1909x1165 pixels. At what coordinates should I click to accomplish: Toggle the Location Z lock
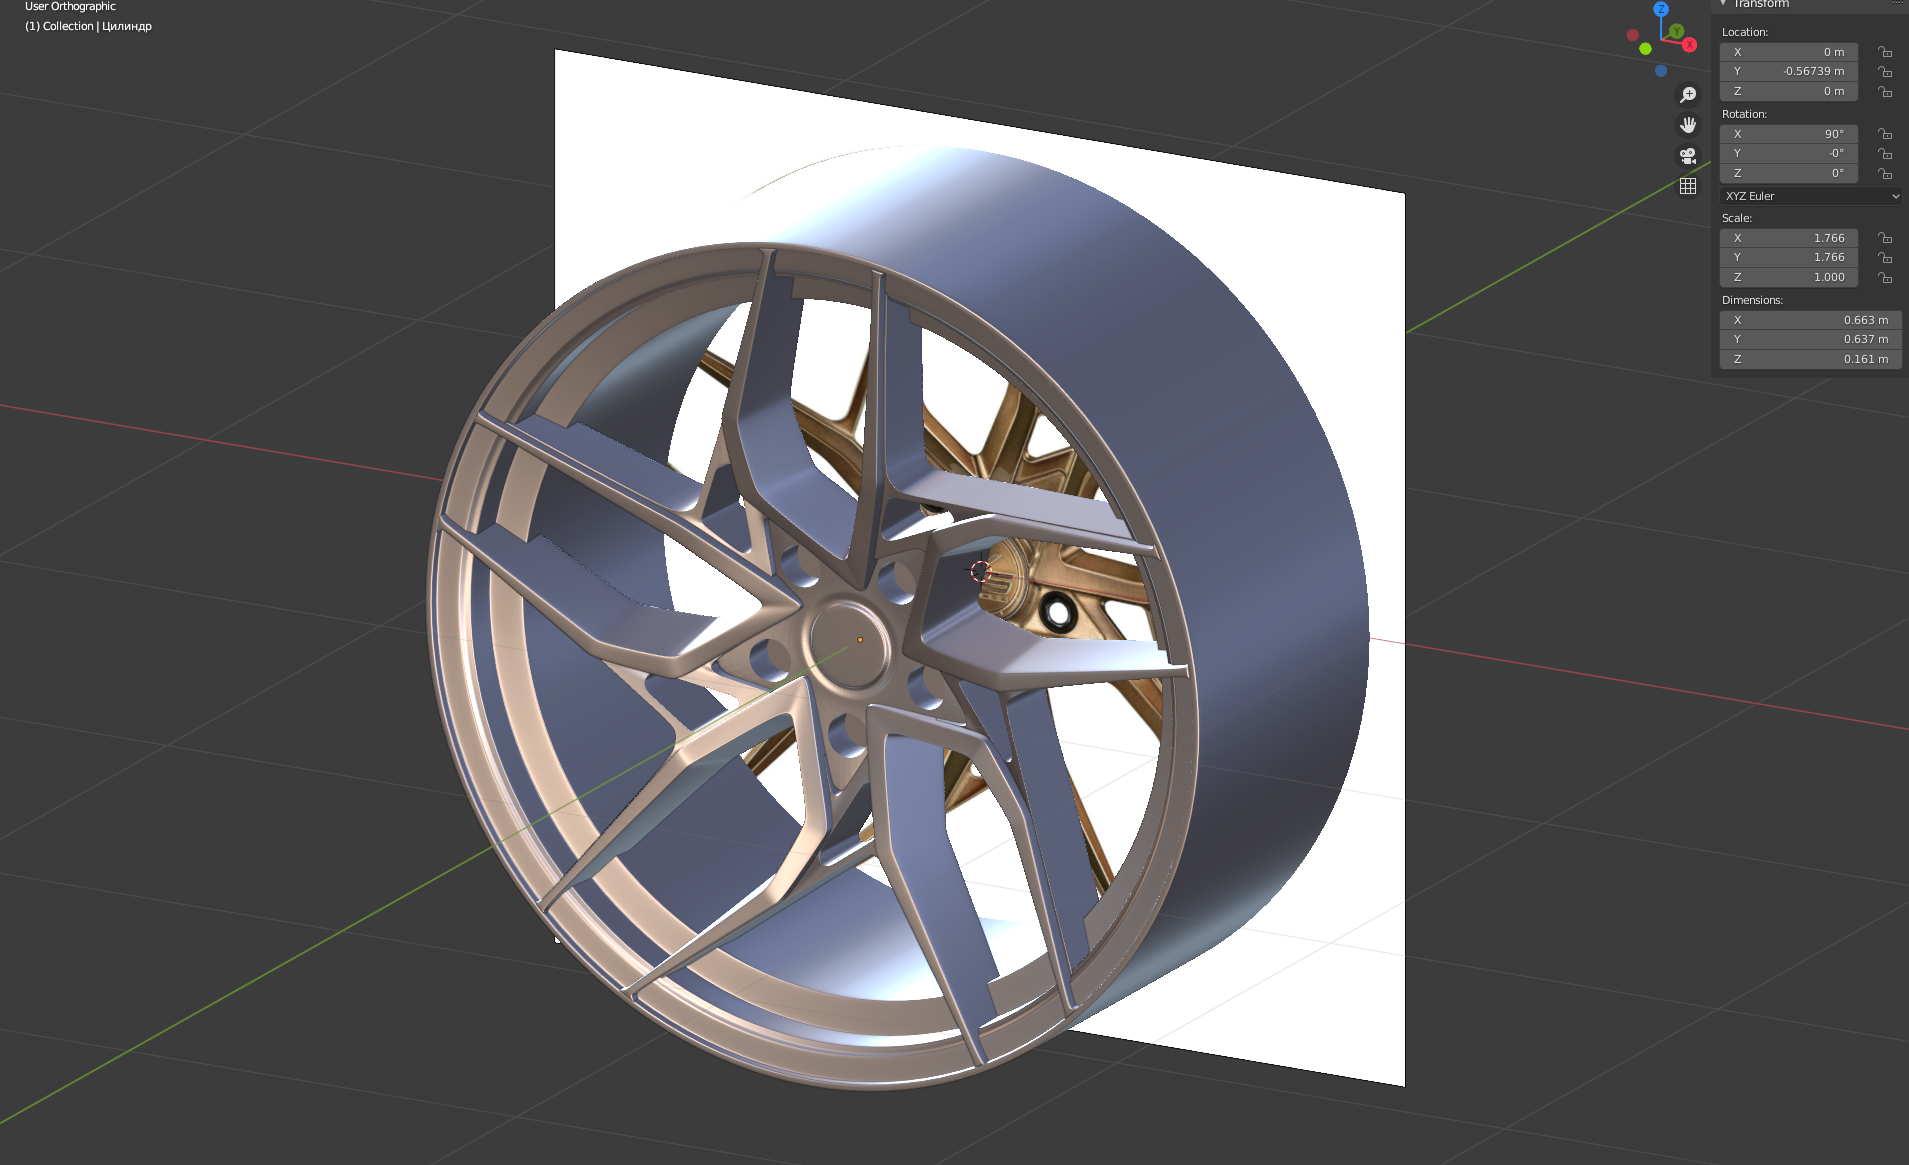click(x=1885, y=92)
